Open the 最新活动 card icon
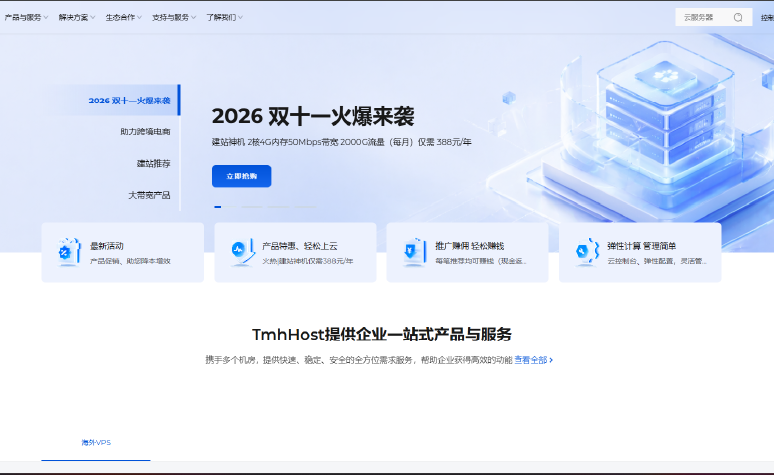This screenshot has height=475, width=775. coord(68,252)
